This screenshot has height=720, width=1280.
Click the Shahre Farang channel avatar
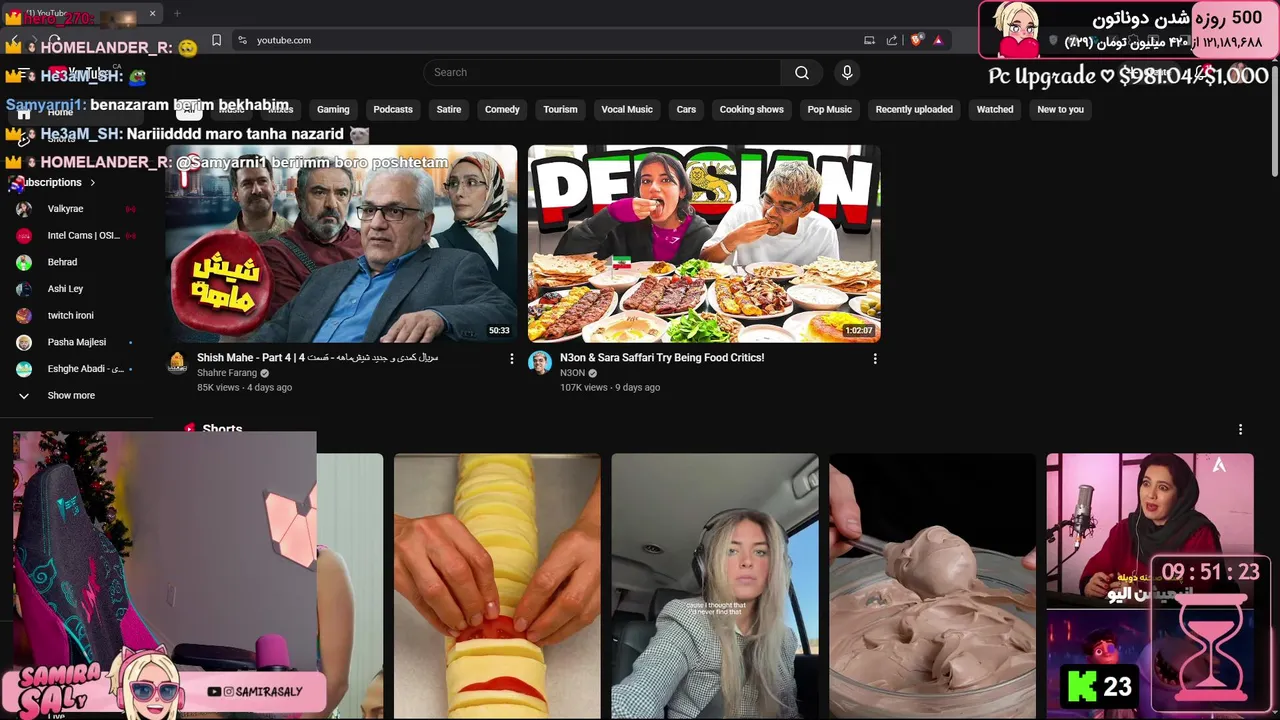pos(177,362)
